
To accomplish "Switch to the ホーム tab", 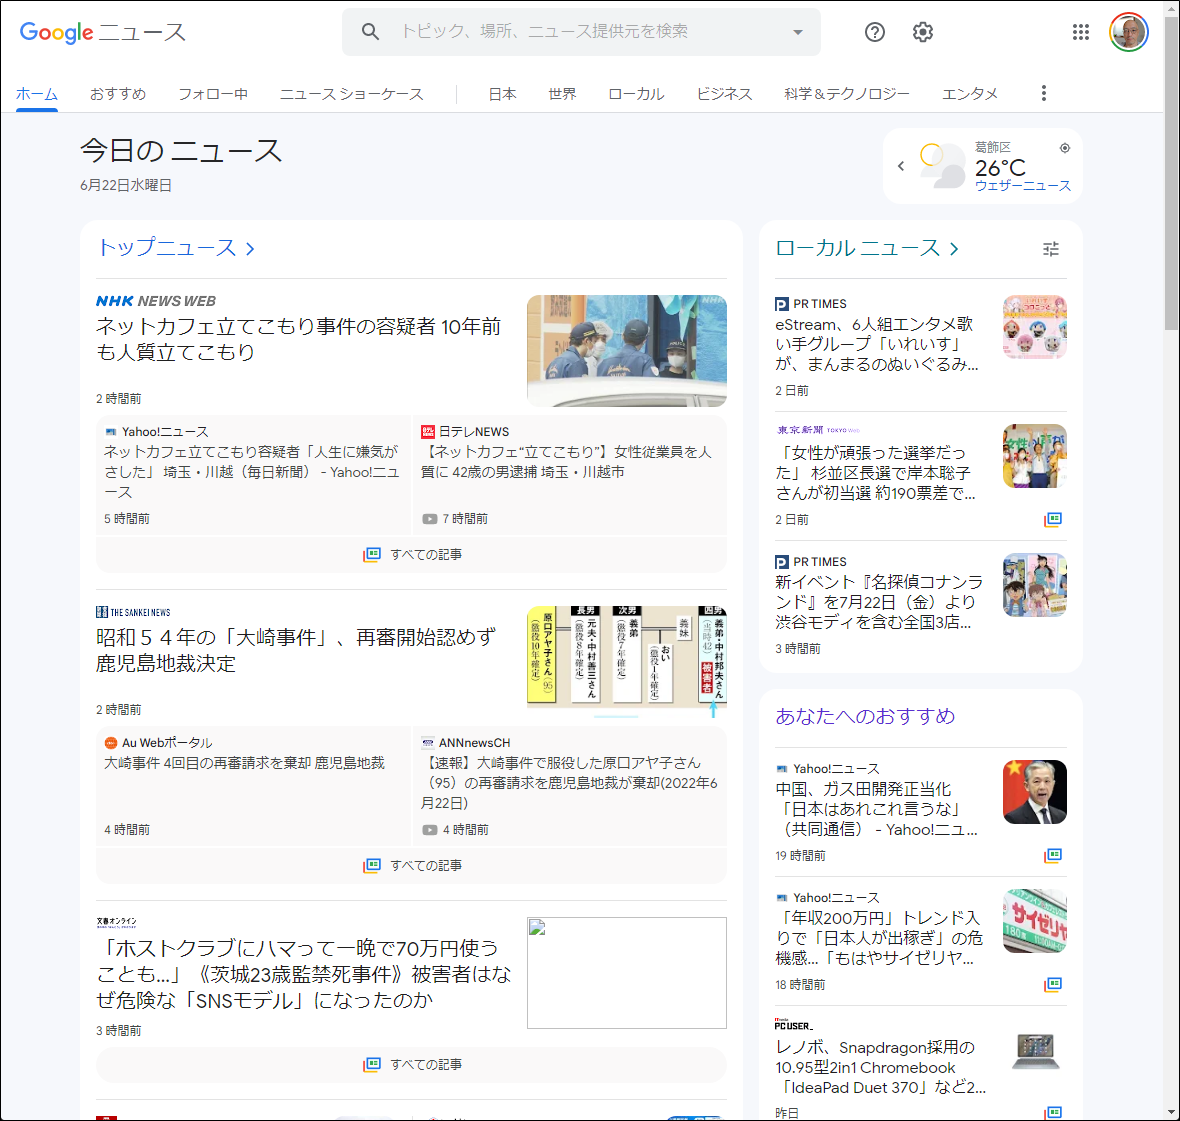I will [37, 94].
